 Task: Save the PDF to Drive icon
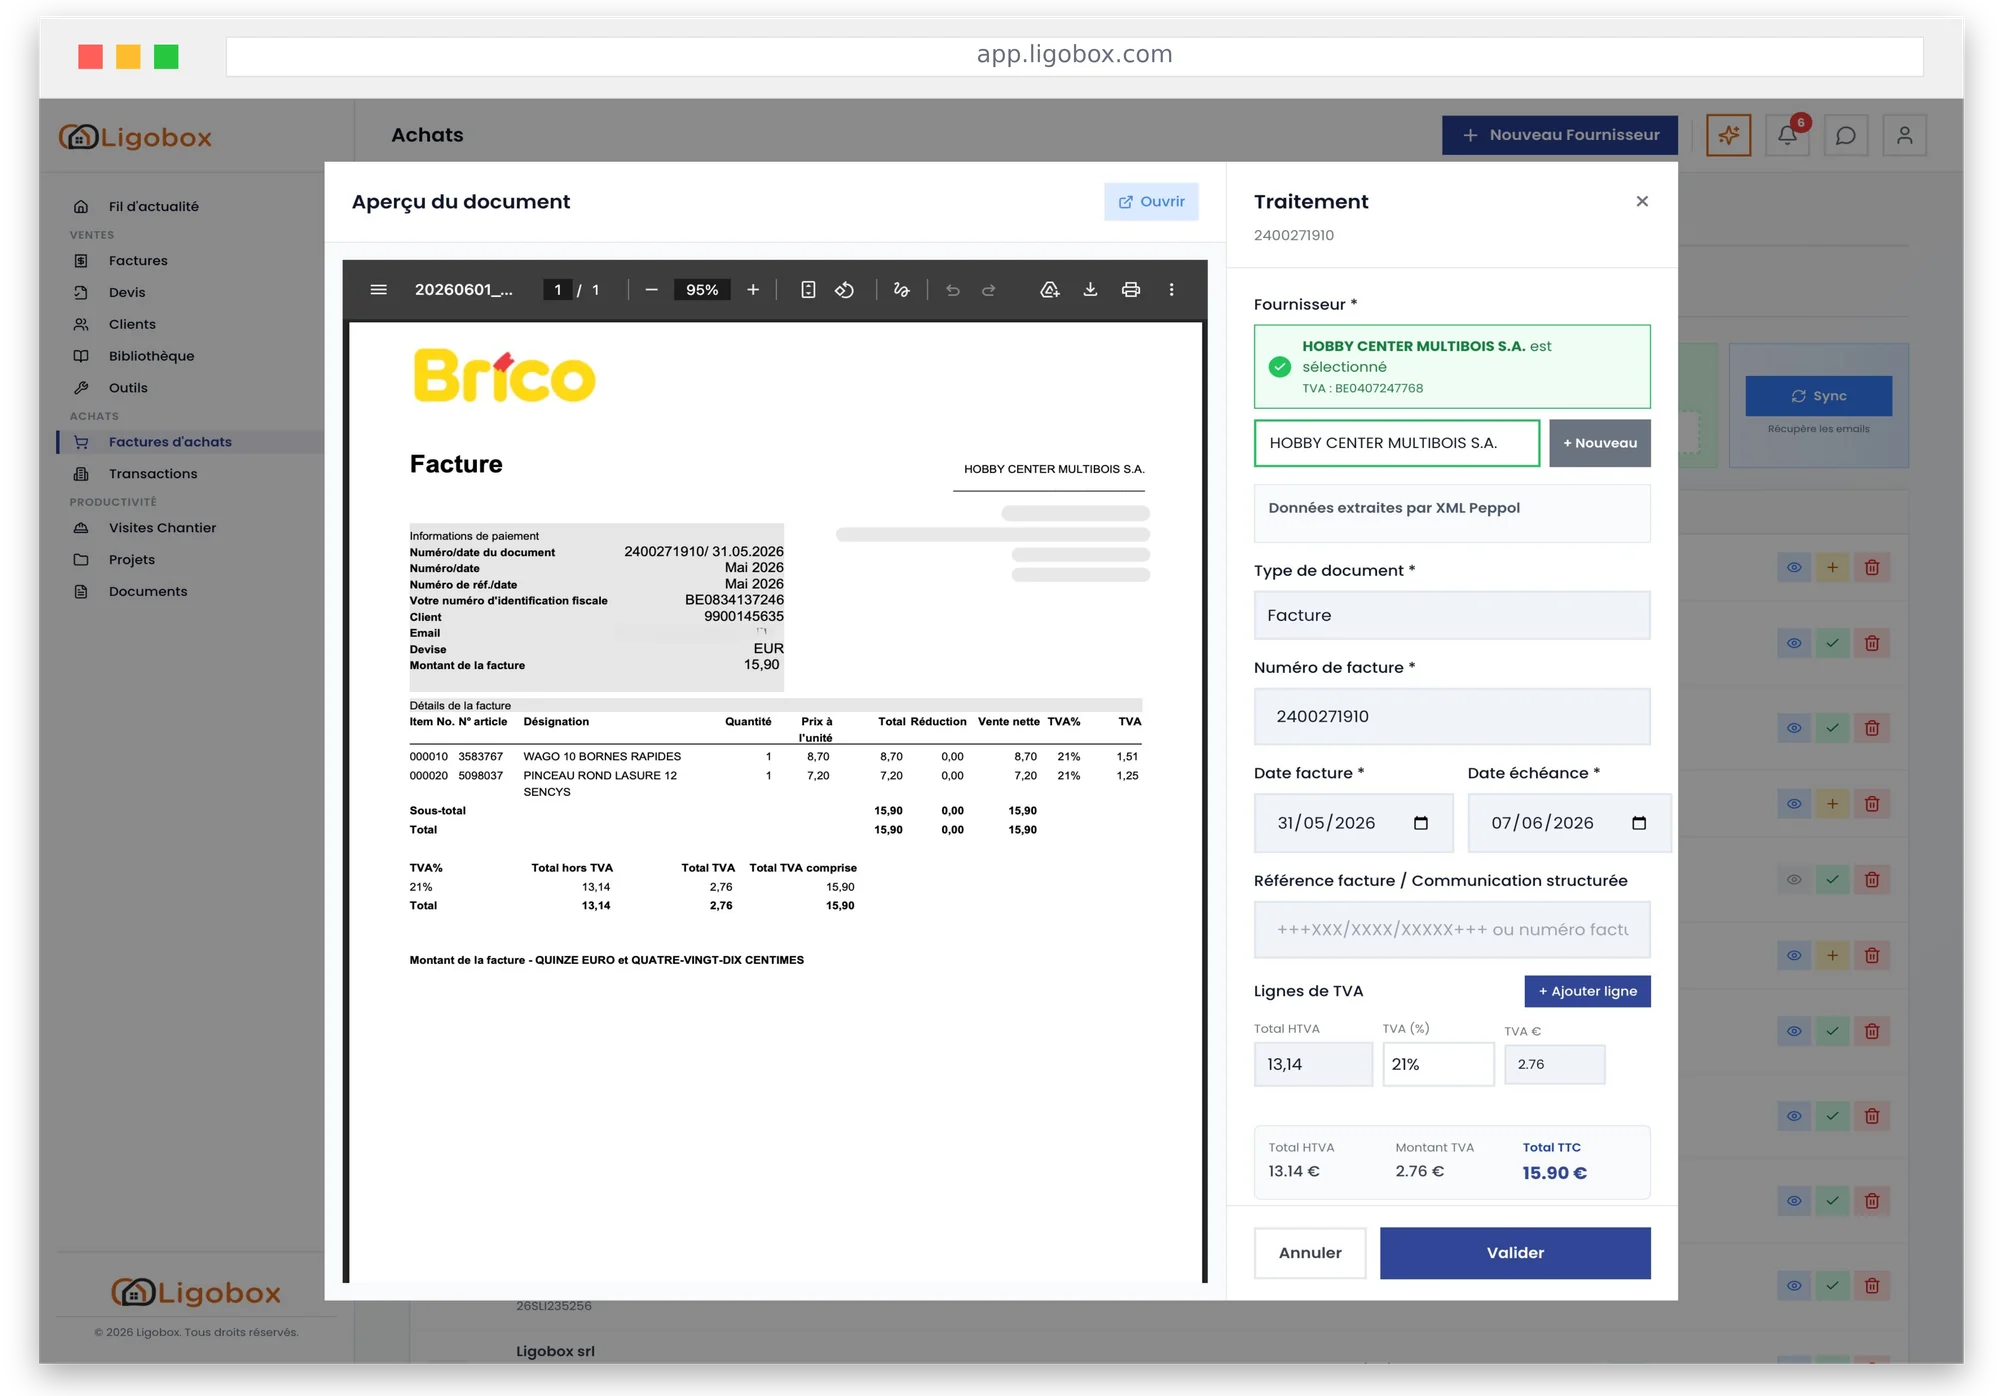1049,290
